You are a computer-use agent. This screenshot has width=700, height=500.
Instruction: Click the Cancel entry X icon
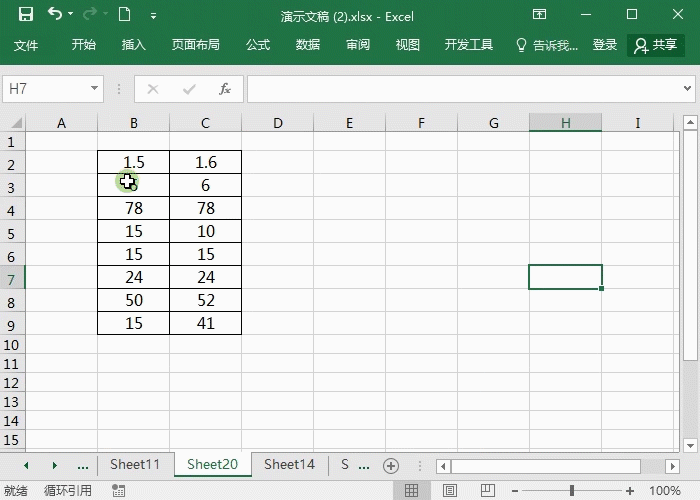pyautogui.click(x=153, y=89)
